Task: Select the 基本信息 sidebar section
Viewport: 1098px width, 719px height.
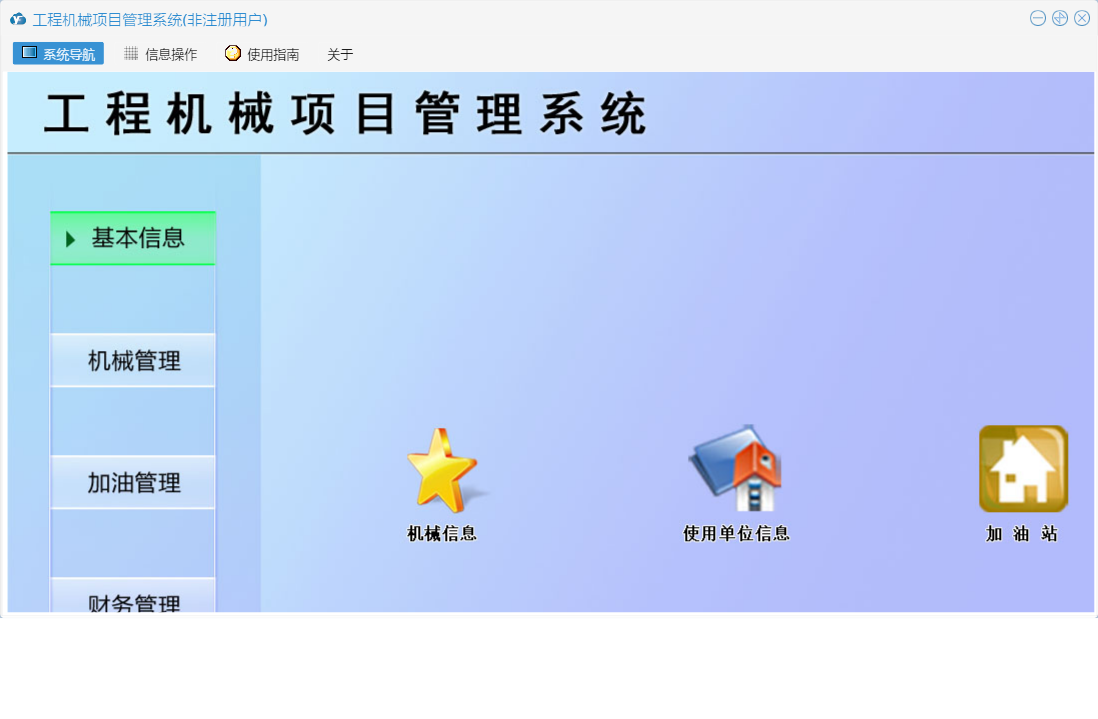Action: [x=132, y=238]
